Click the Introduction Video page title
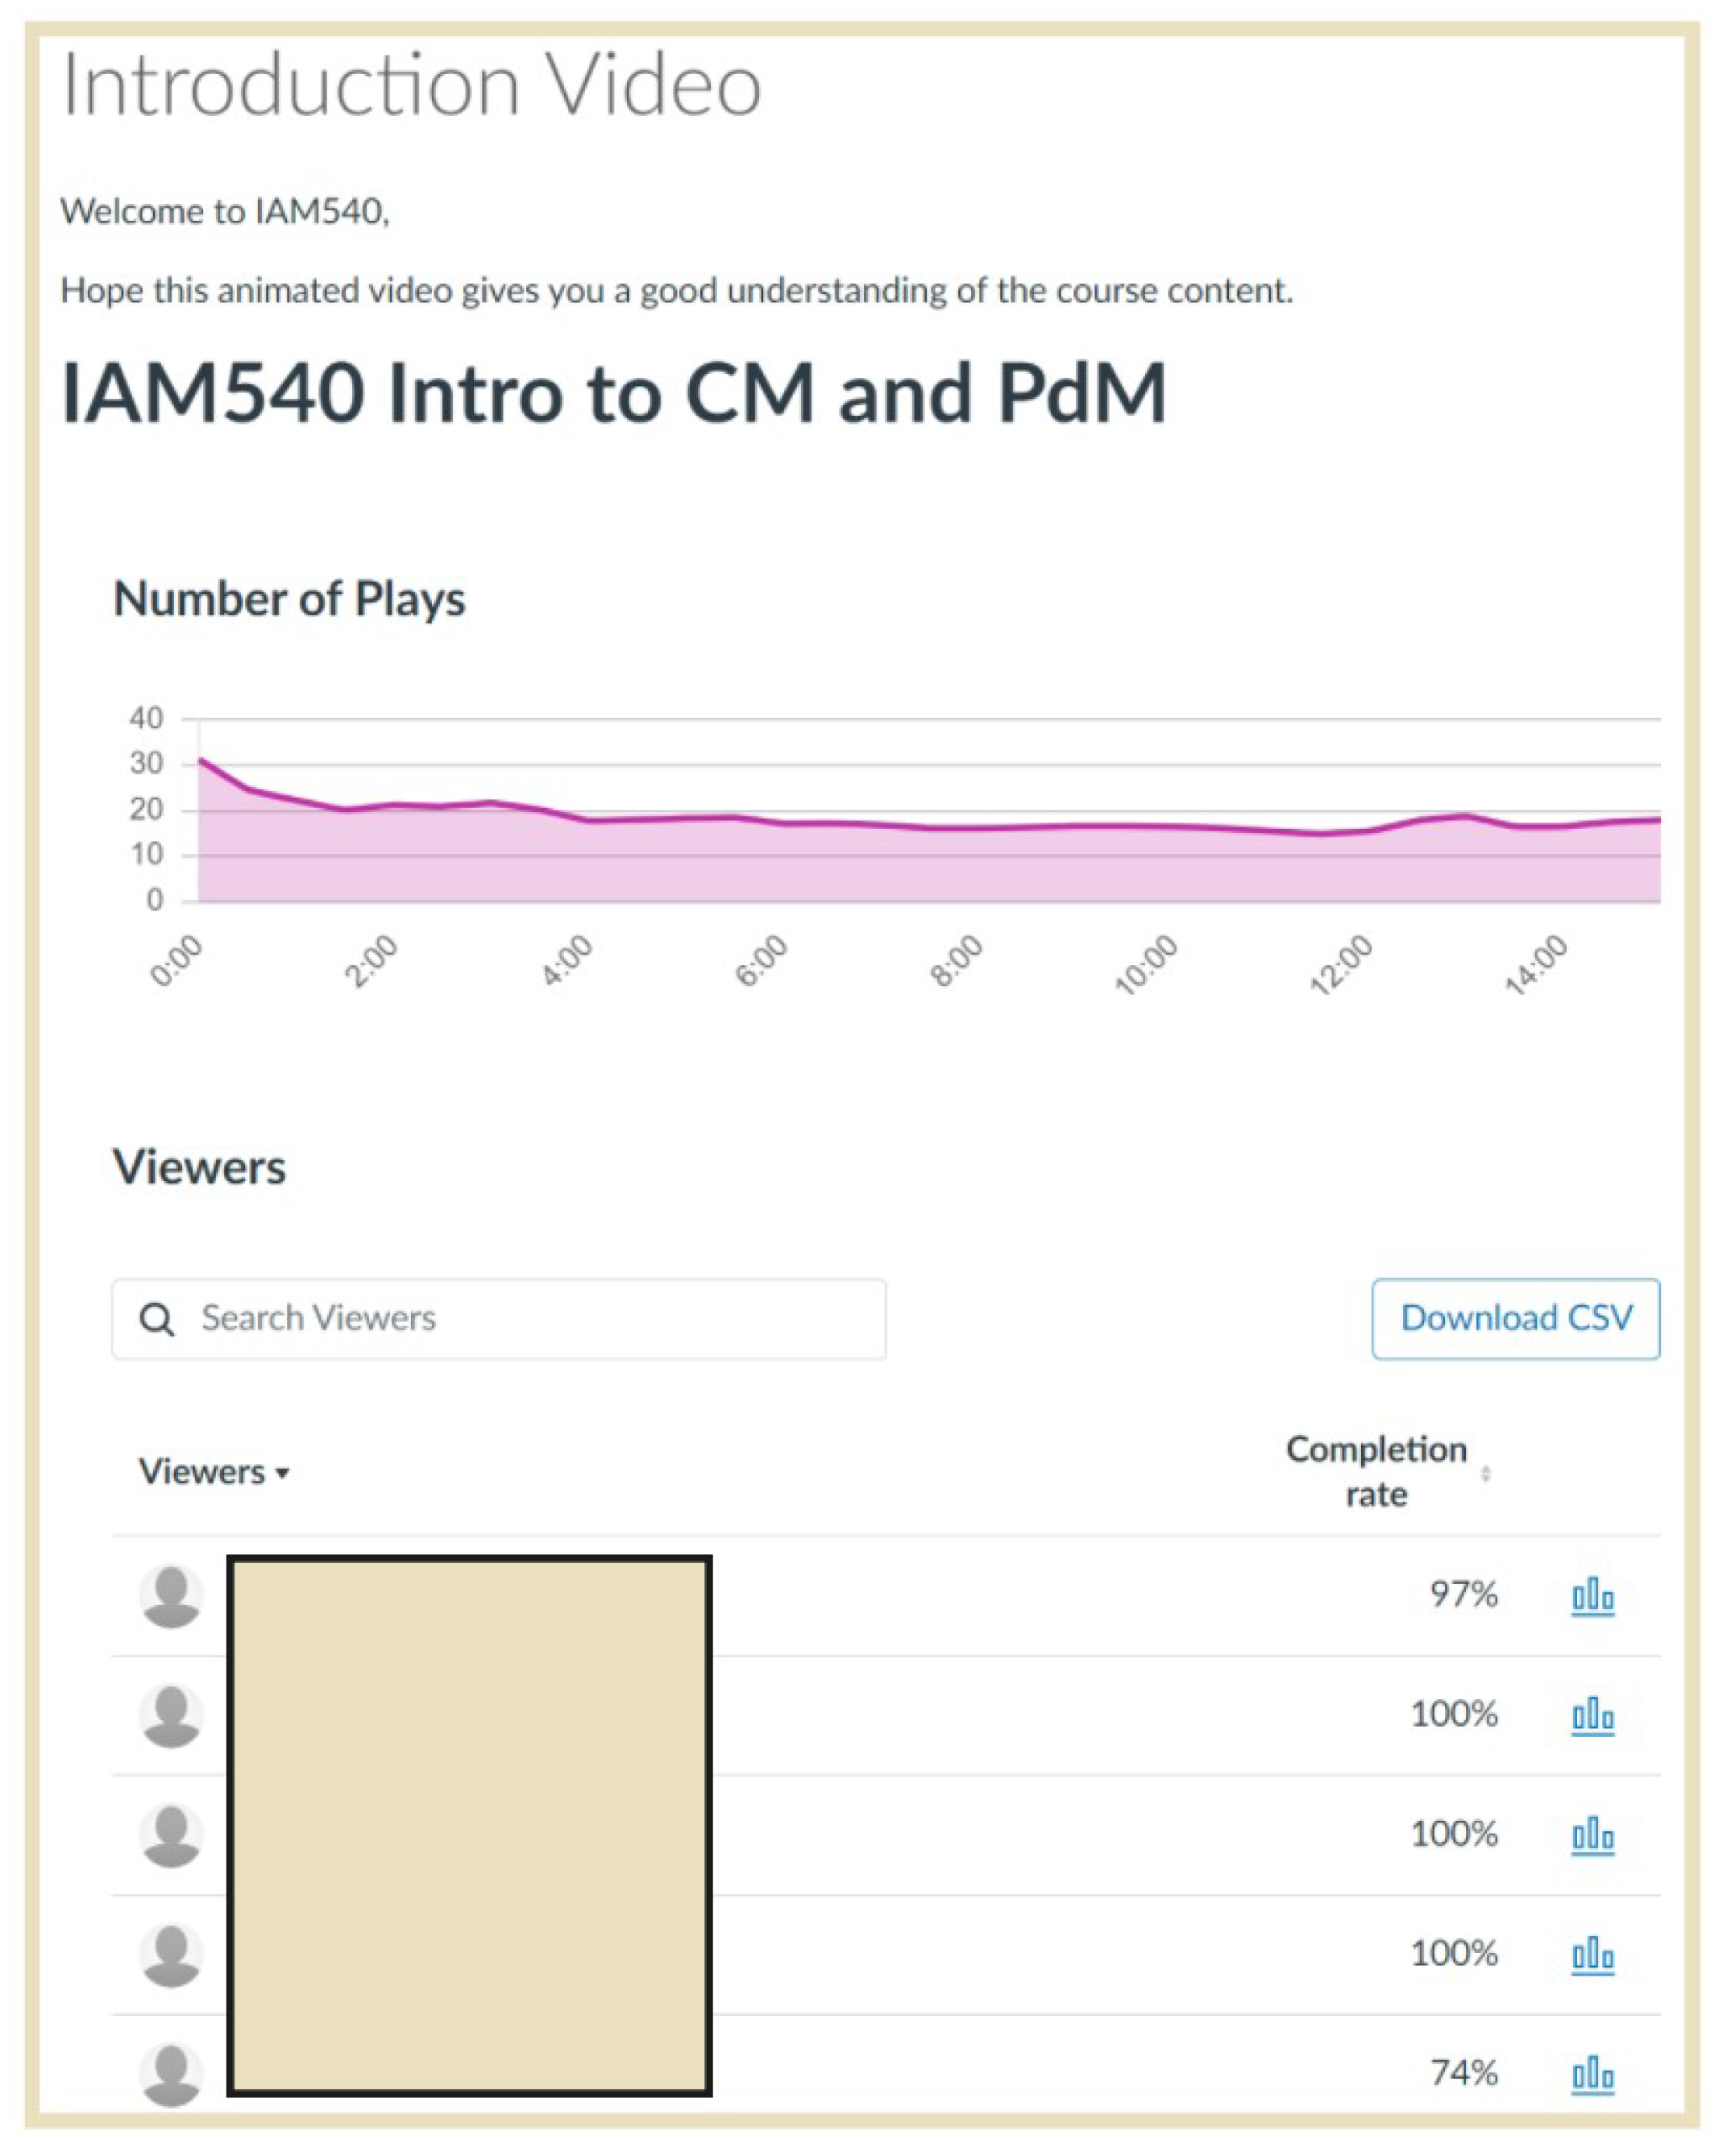The height and width of the screenshot is (2156, 1731). 411,85
